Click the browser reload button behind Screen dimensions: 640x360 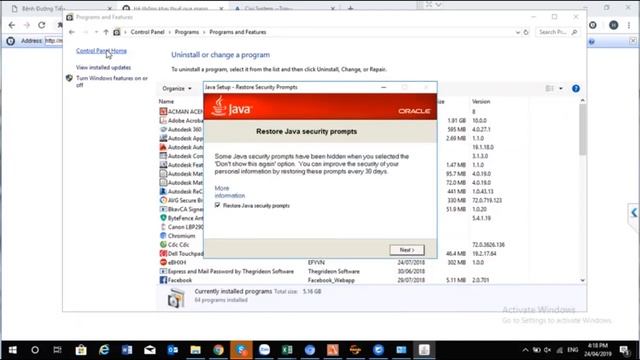(42, 25)
